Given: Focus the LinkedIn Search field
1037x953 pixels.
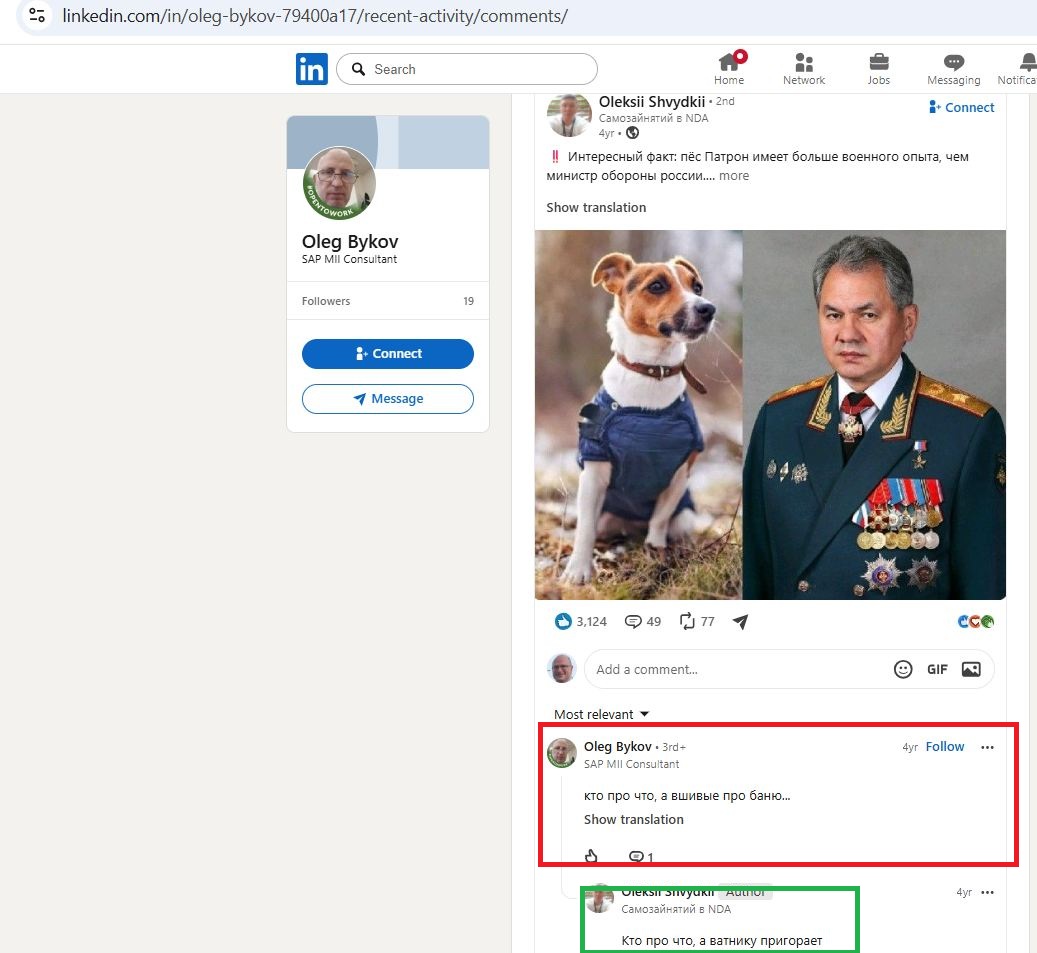Looking at the screenshot, I should point(467,69).
